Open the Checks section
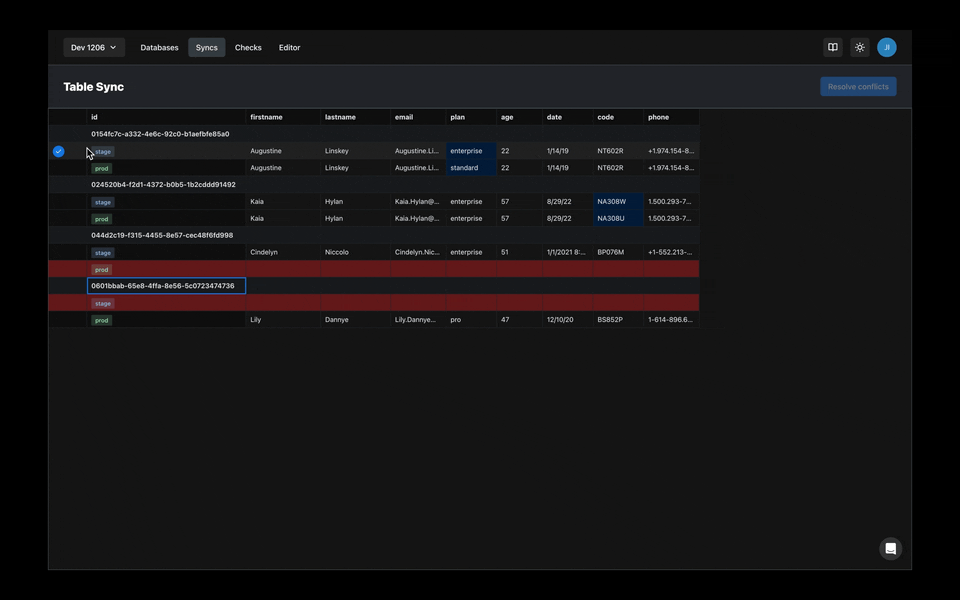960x600 pixels. [x=248, y=47]
